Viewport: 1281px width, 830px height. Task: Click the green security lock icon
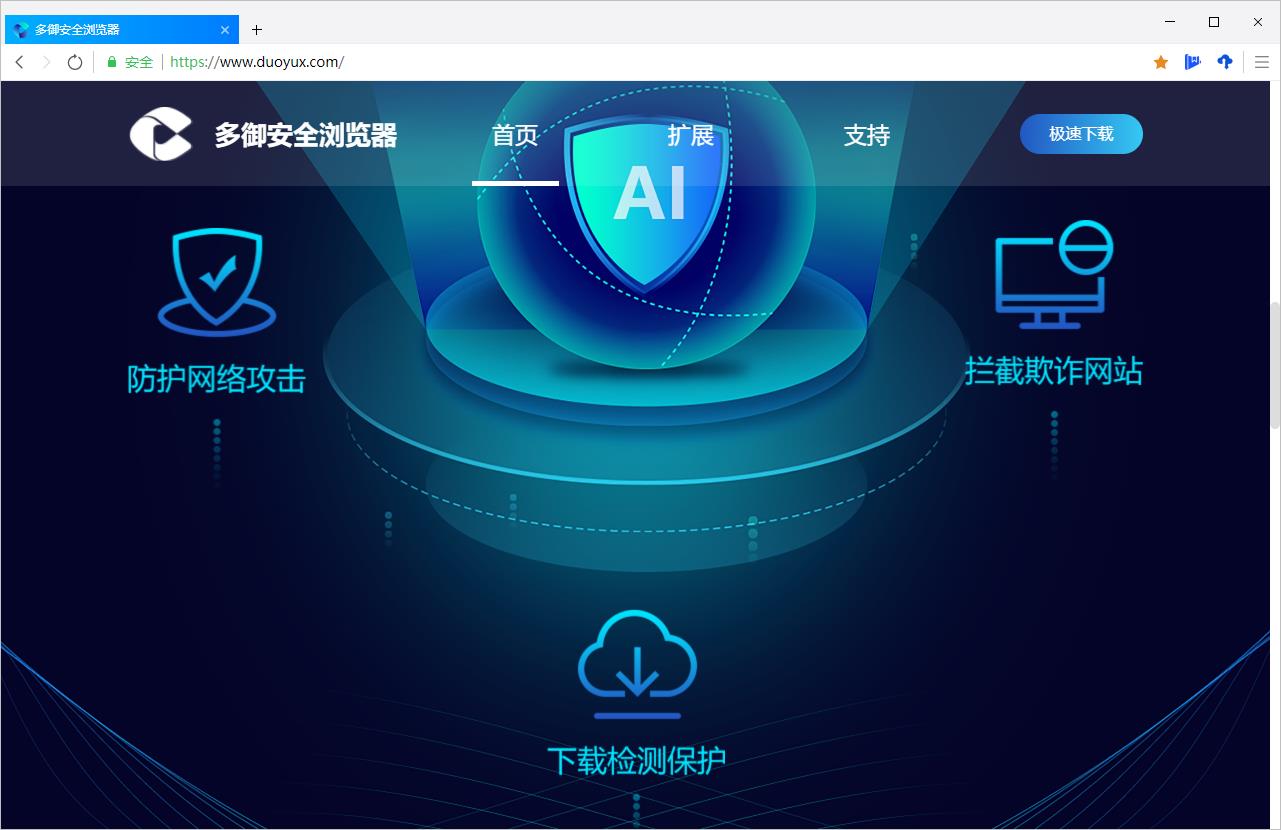(110, 61)
